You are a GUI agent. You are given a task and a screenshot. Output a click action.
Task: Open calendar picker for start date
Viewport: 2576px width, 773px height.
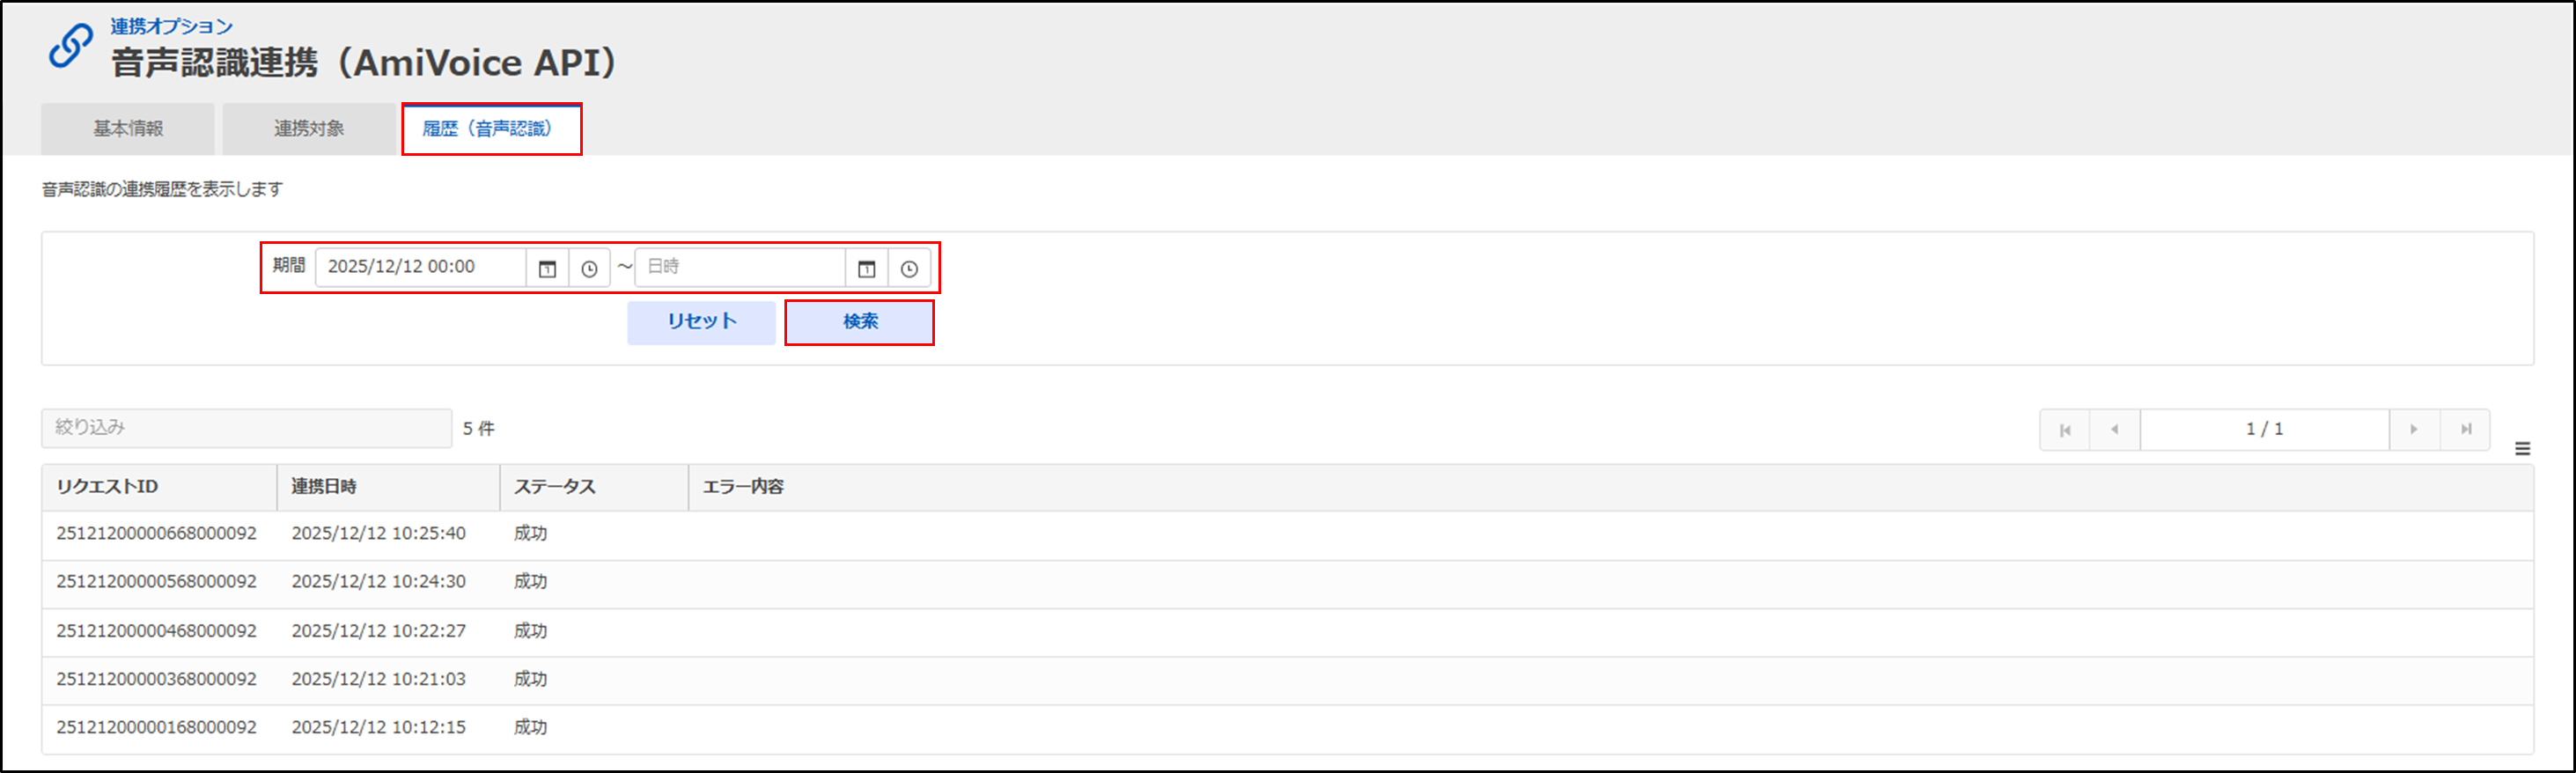(547, 268)
